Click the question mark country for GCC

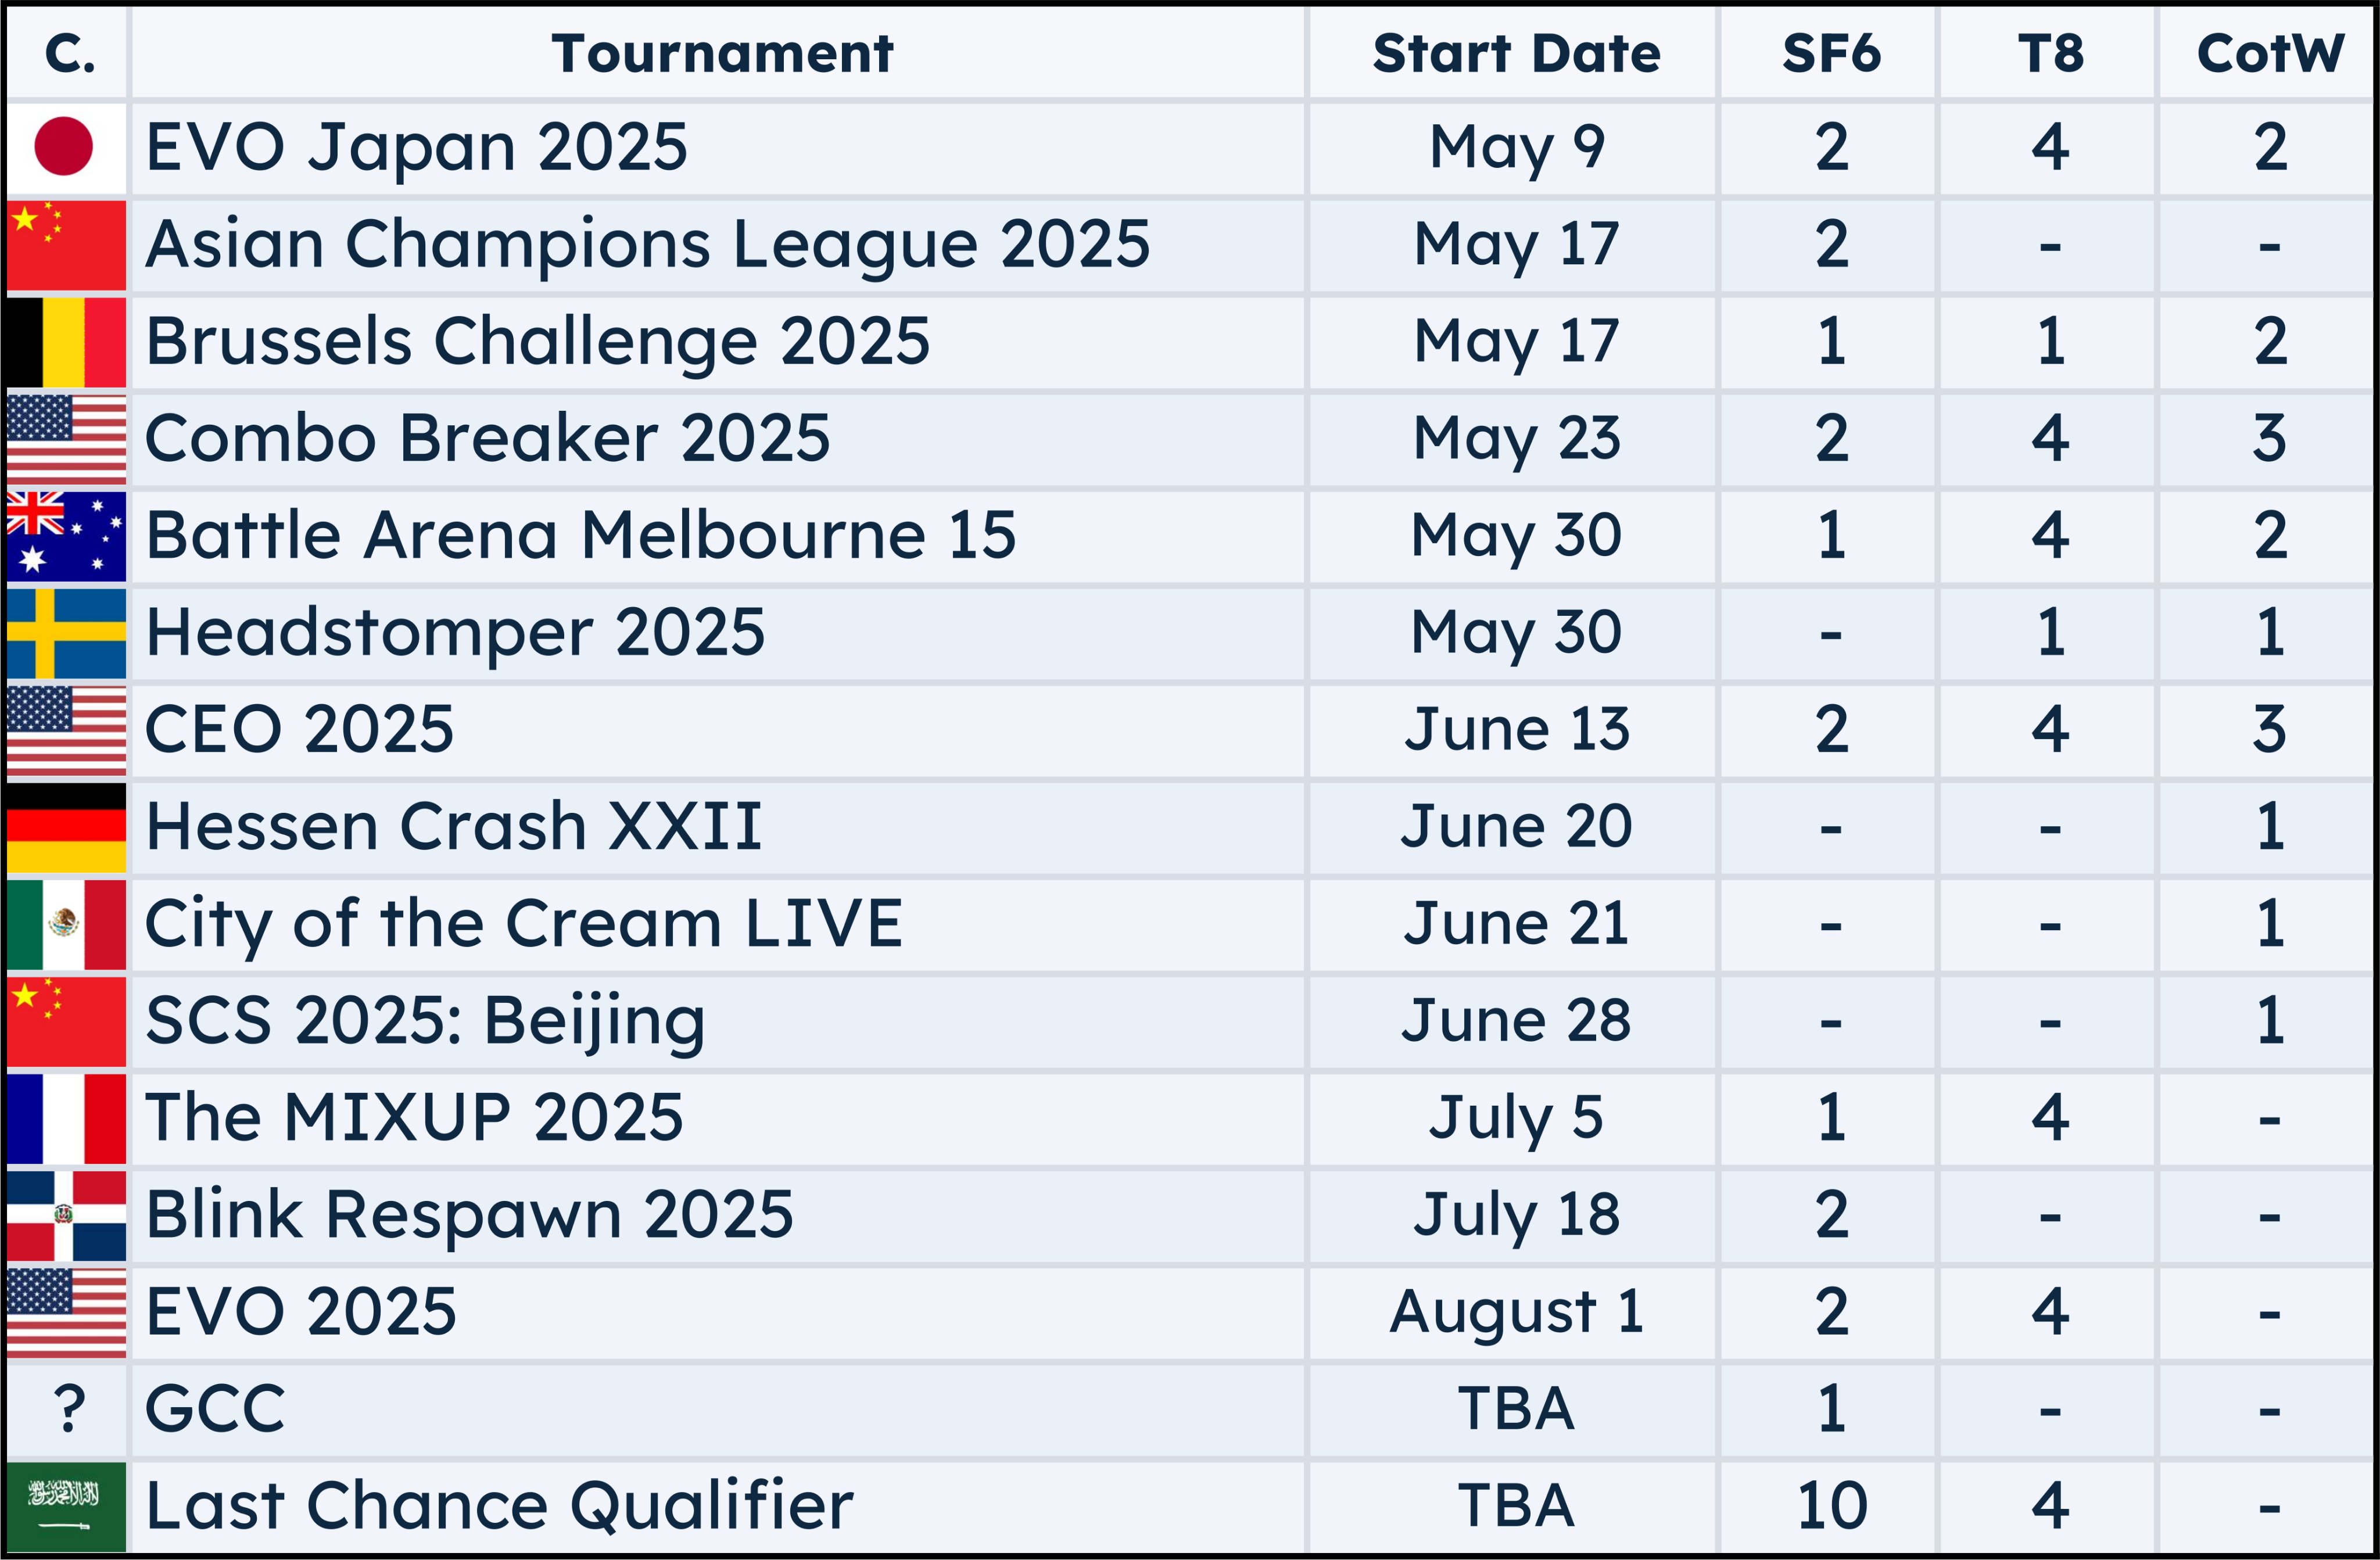69,1409
